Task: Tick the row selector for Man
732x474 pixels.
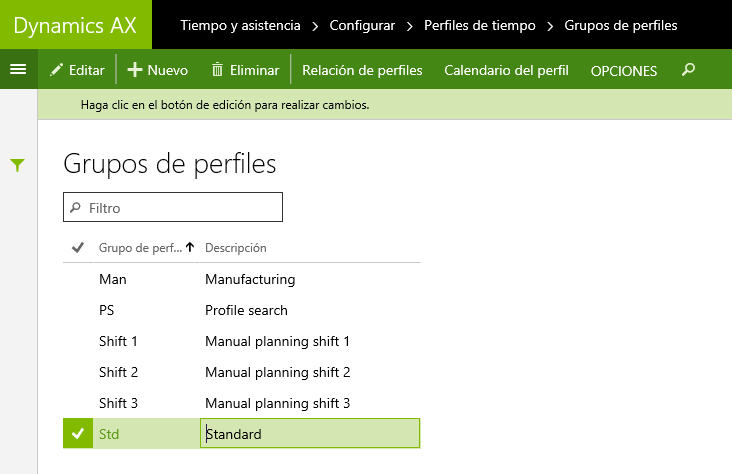Action: pos(78,279)
